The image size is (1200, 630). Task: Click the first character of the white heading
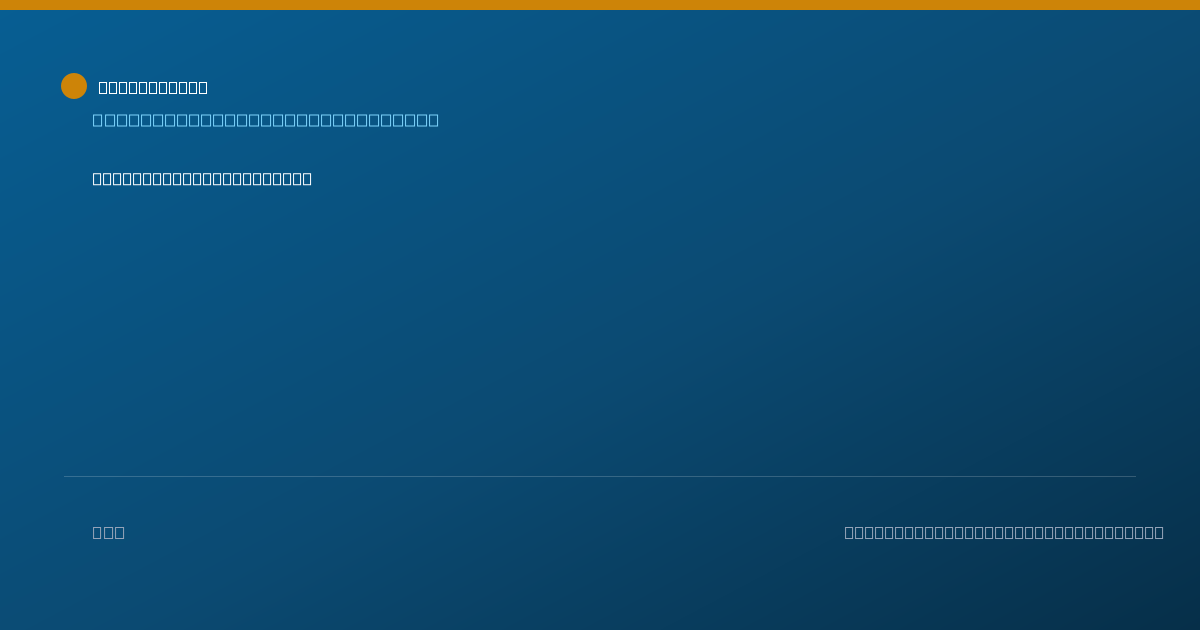[x=104, y=87]
